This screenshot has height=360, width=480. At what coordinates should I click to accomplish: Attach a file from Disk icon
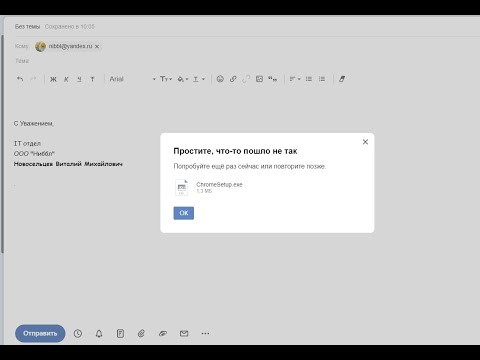point(163,333)
